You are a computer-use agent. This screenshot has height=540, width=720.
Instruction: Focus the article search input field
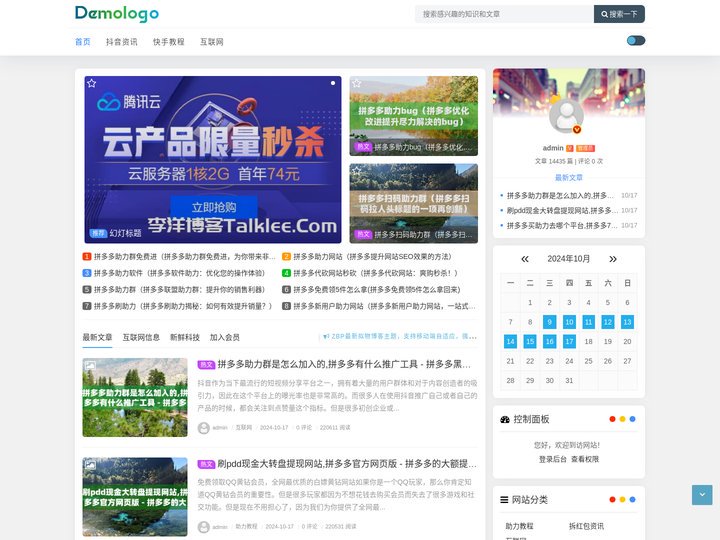click(x=504, y=14)
